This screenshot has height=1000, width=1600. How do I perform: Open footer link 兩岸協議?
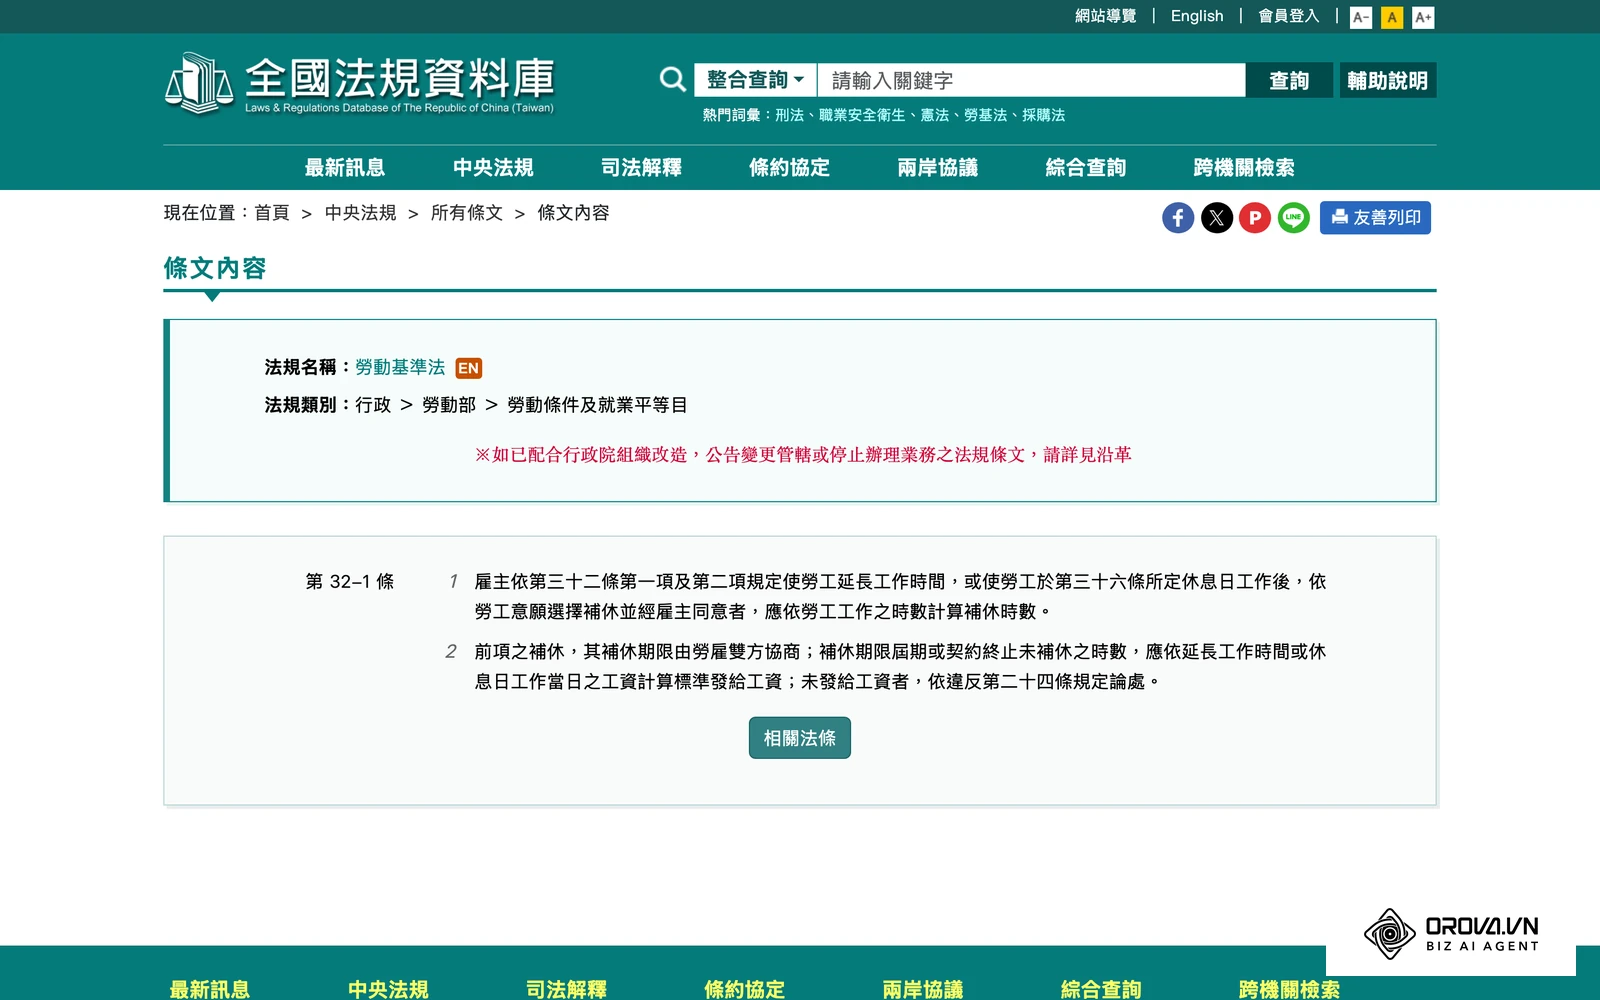[922, 989]
